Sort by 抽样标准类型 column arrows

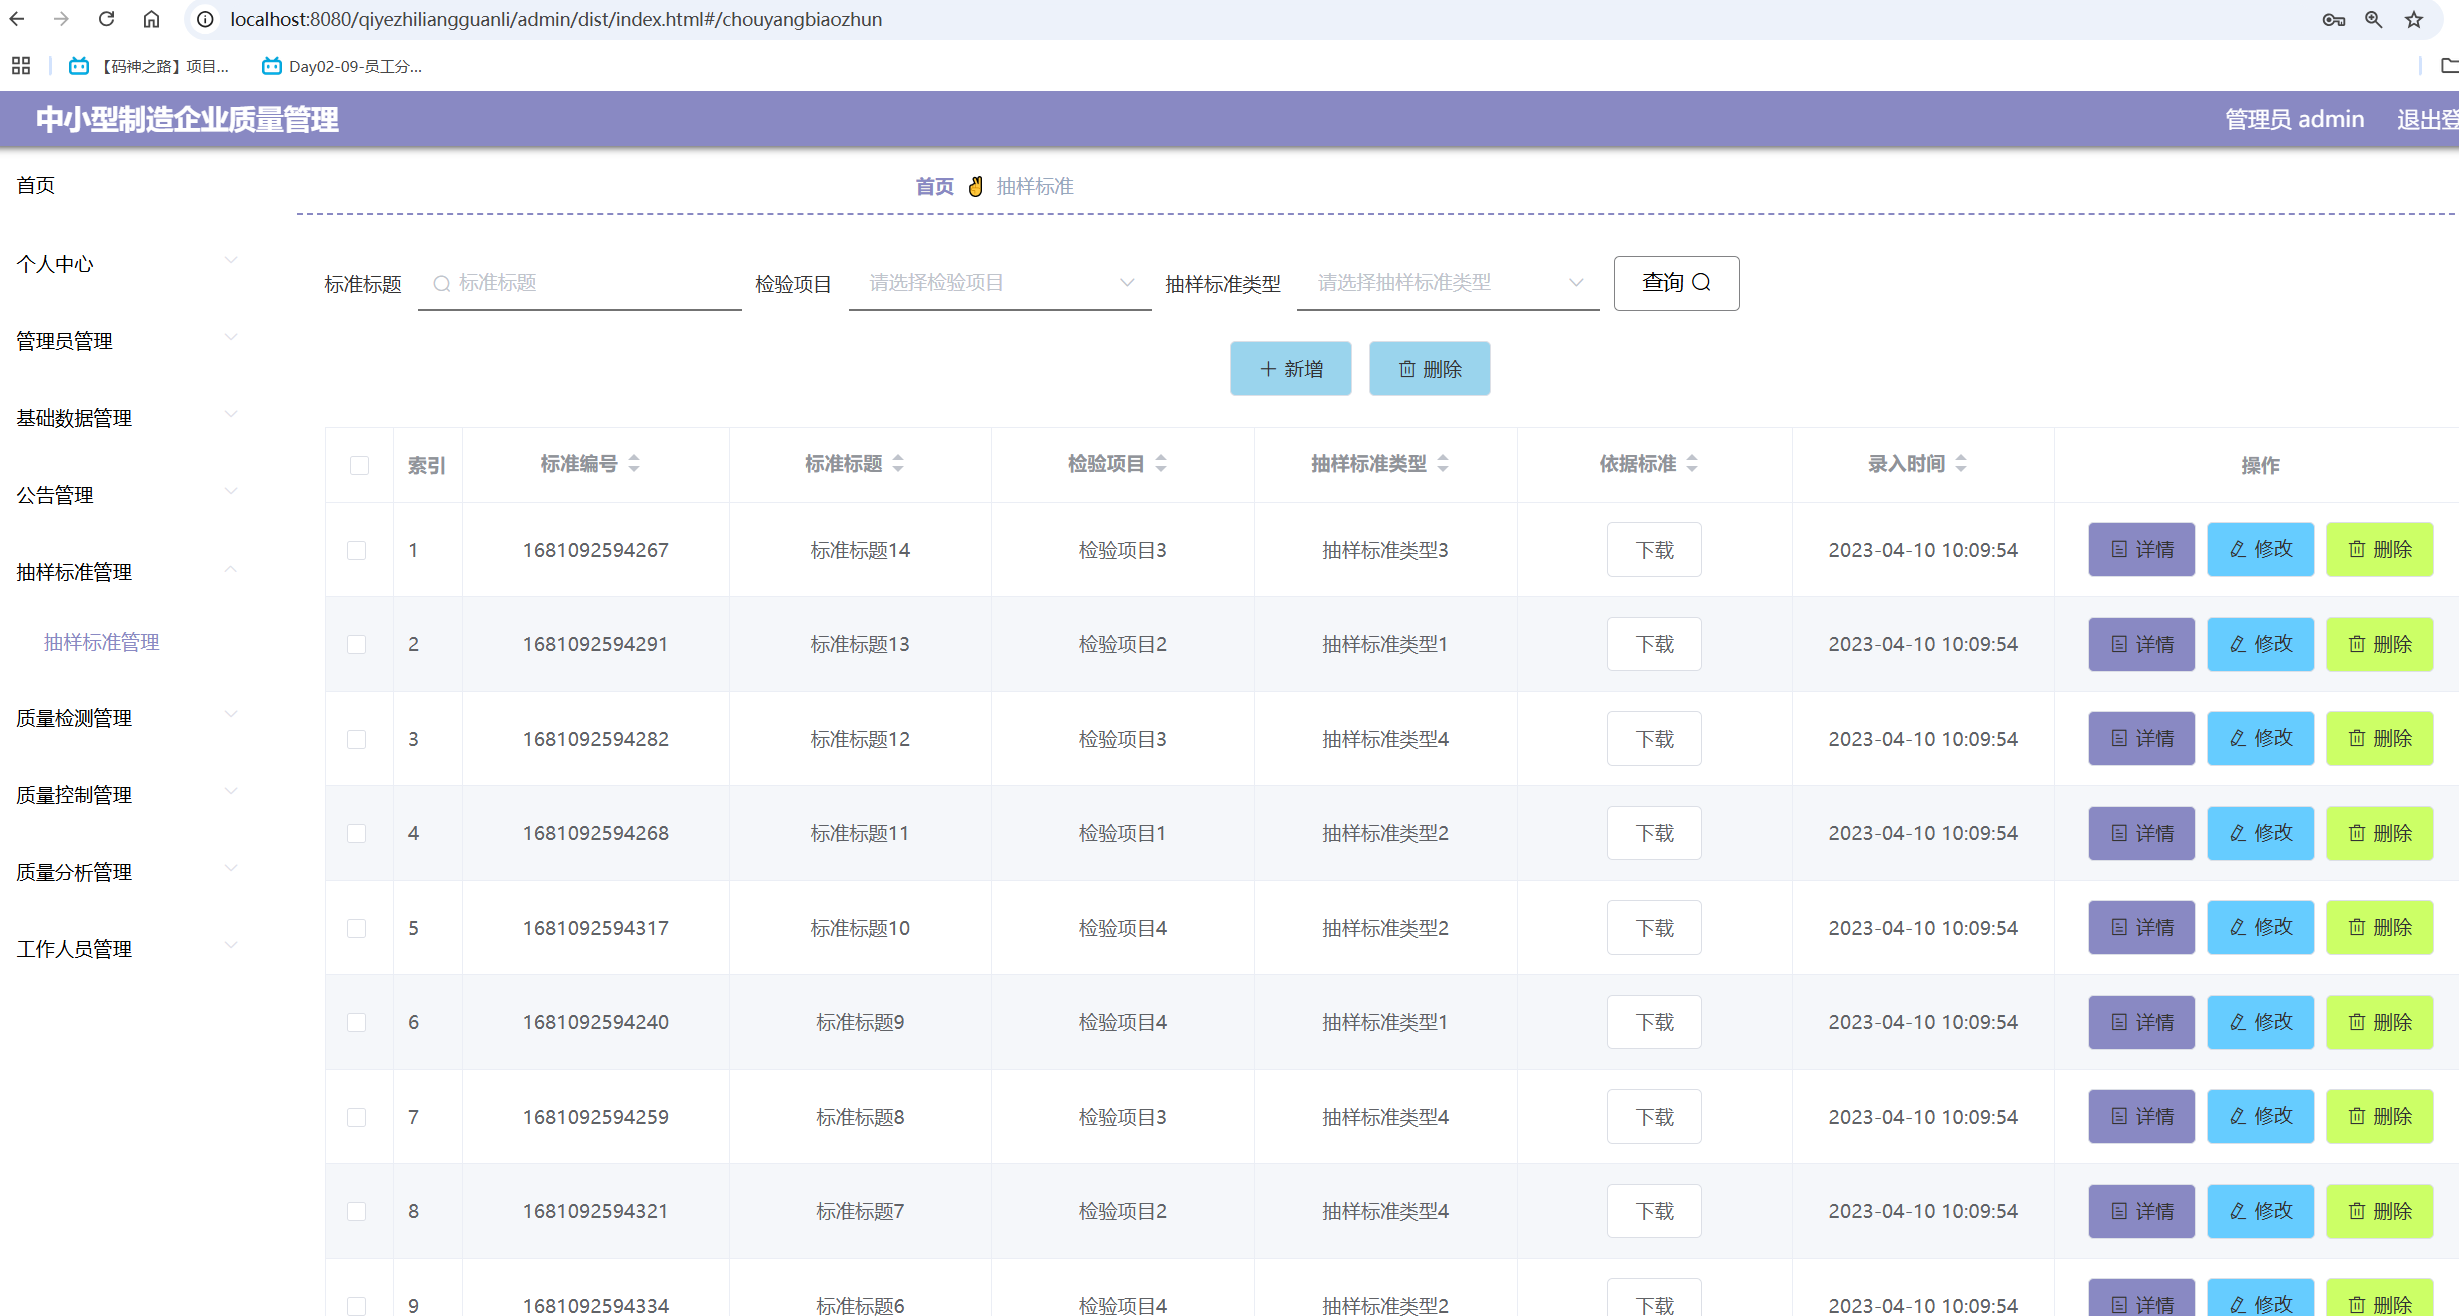click(x=1443, y=463)
